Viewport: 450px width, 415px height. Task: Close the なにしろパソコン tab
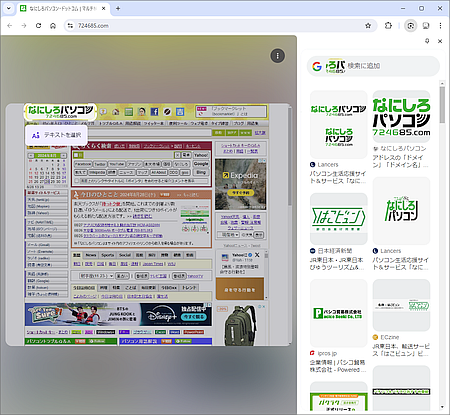104,8
